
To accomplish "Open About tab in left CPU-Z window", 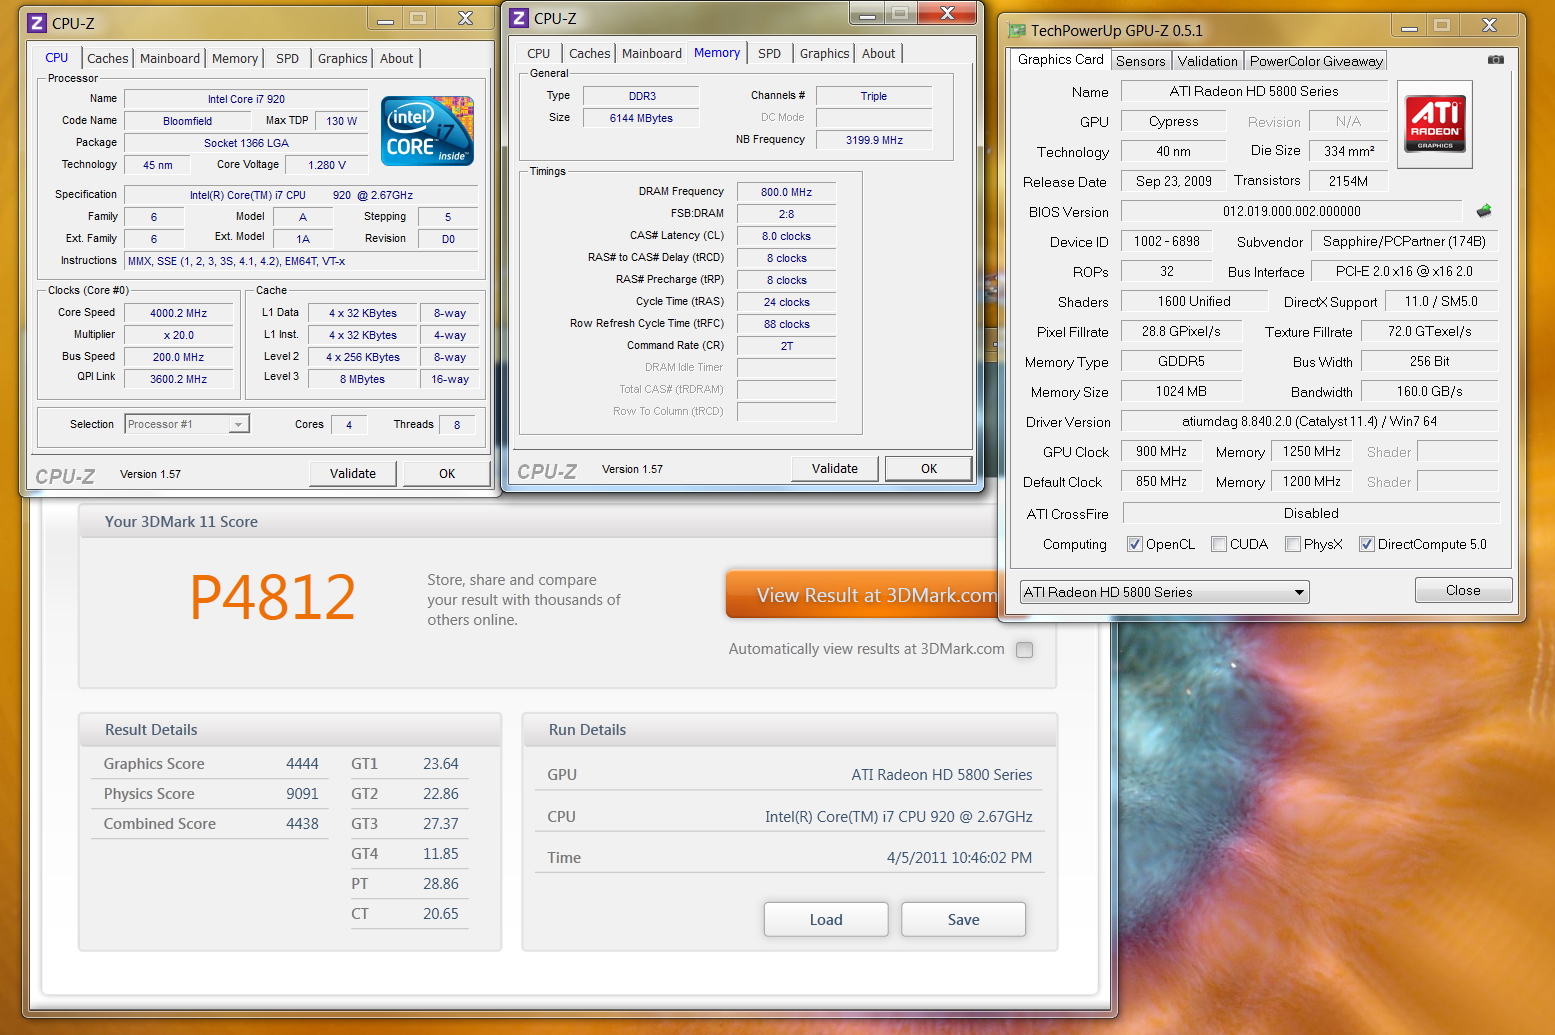I will pyautogui.click(x=396, y=58).
